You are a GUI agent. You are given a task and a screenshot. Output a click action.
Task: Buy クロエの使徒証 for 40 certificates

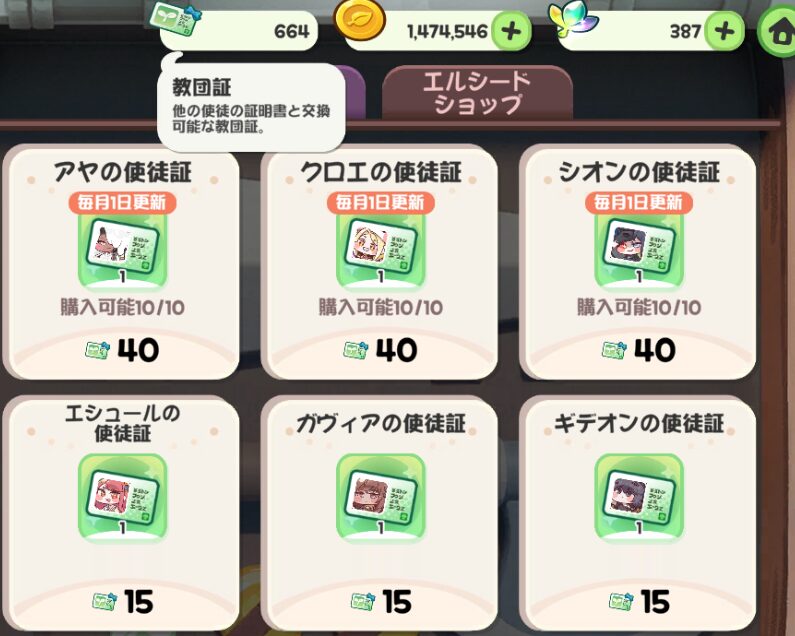coord(380,350)
